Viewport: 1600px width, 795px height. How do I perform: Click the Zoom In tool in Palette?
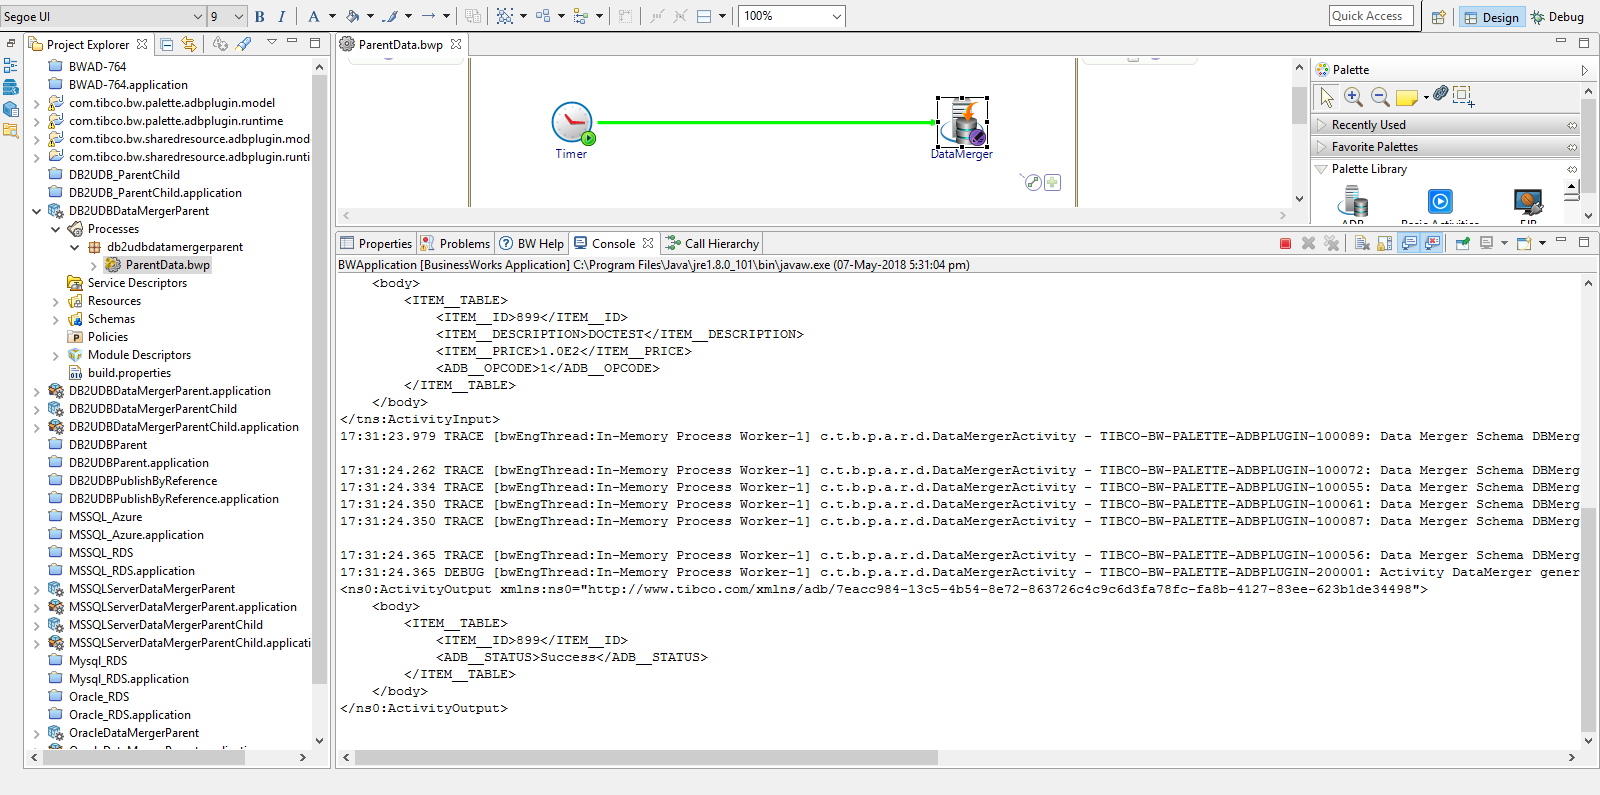click(x=1353, y=97)
